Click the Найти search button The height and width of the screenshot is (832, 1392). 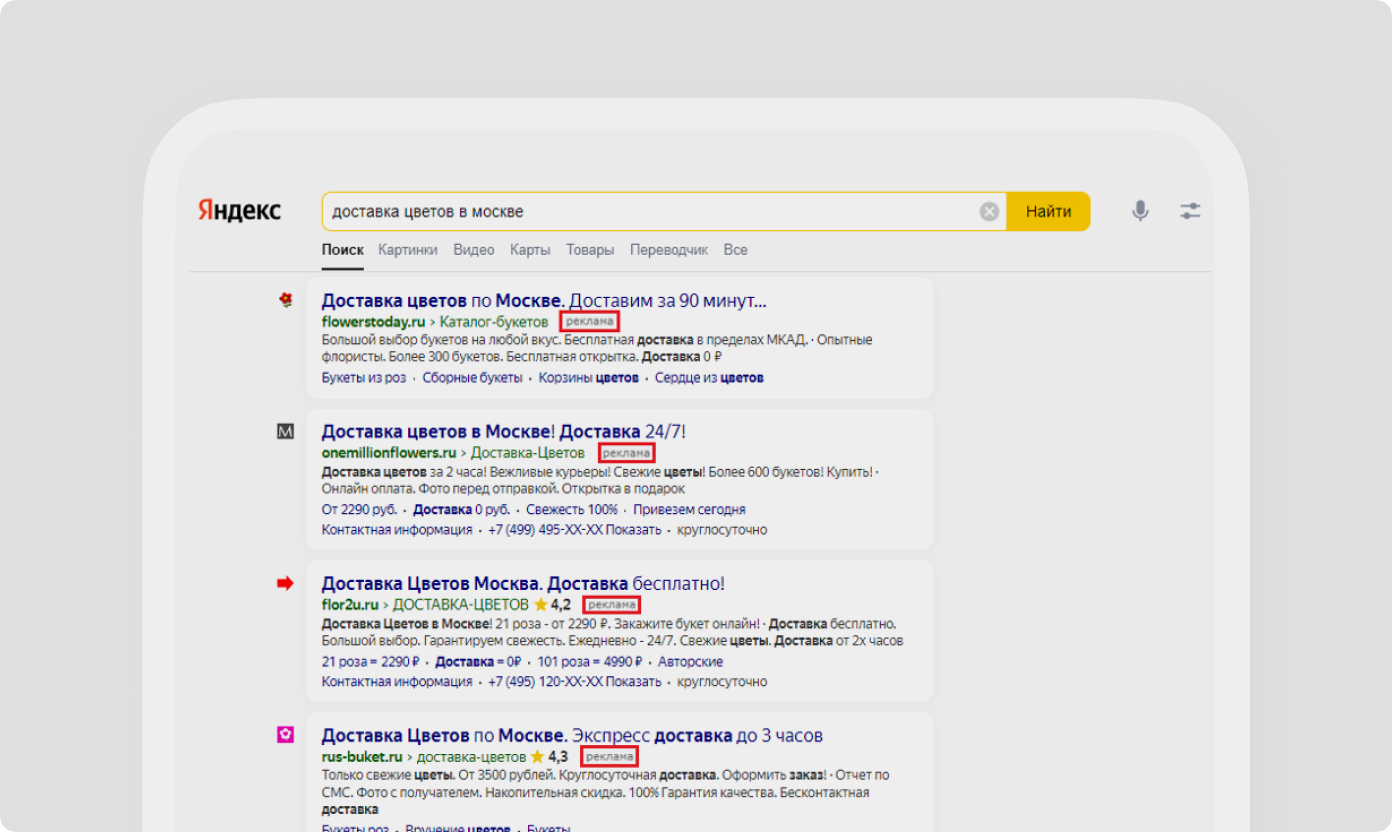pyautogui.click(x=1048, y=211)
